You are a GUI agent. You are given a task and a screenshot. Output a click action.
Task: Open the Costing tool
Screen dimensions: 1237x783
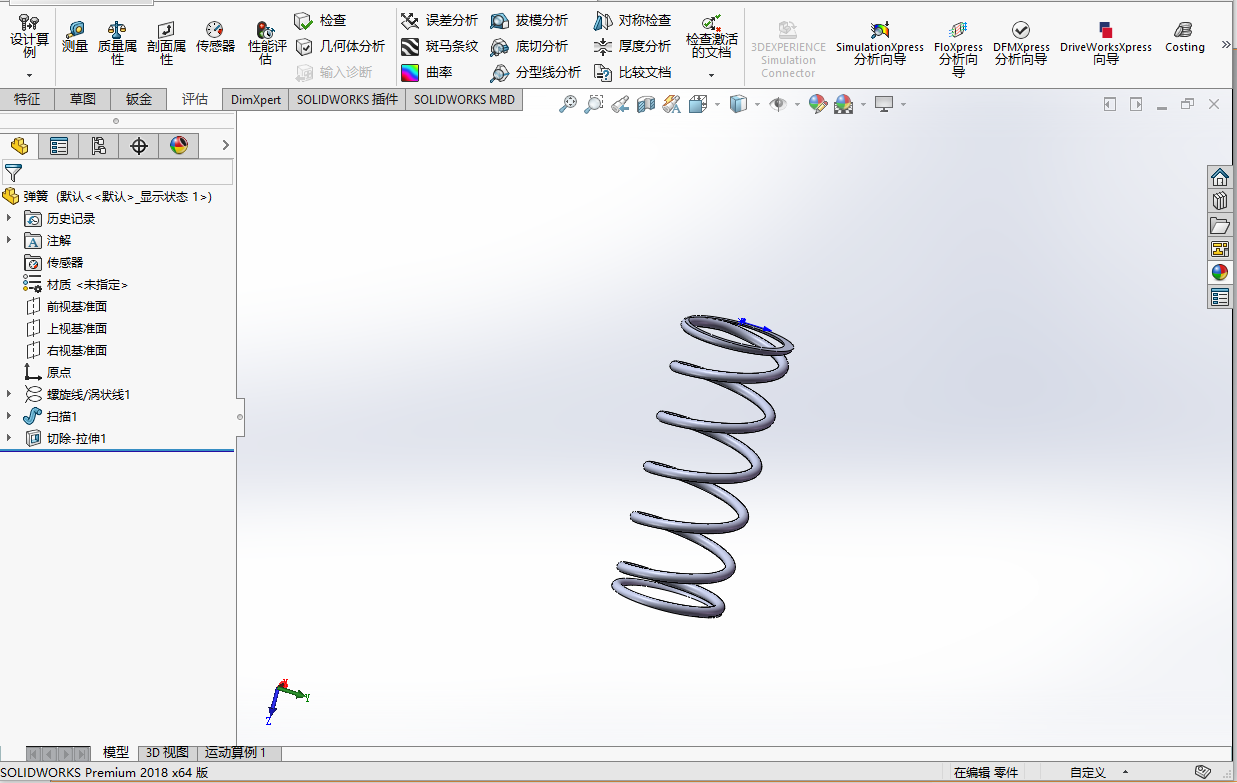1184,37
